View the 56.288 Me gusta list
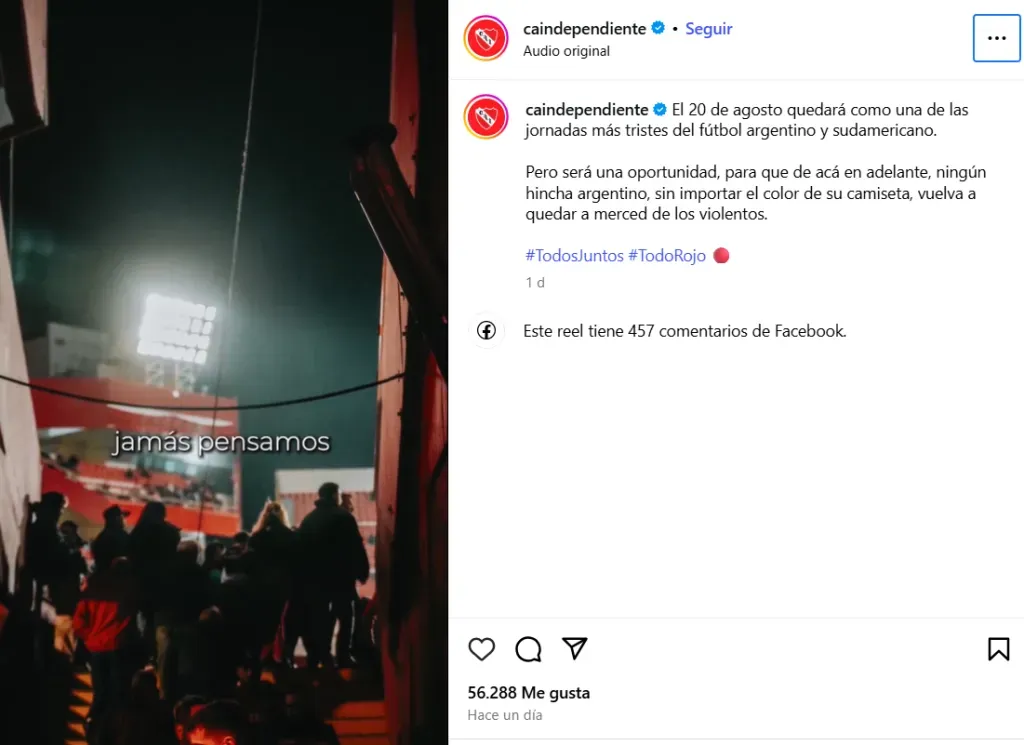Image resolution: width=1024 pixels, height=745 pixels. (x=528, y=692)
